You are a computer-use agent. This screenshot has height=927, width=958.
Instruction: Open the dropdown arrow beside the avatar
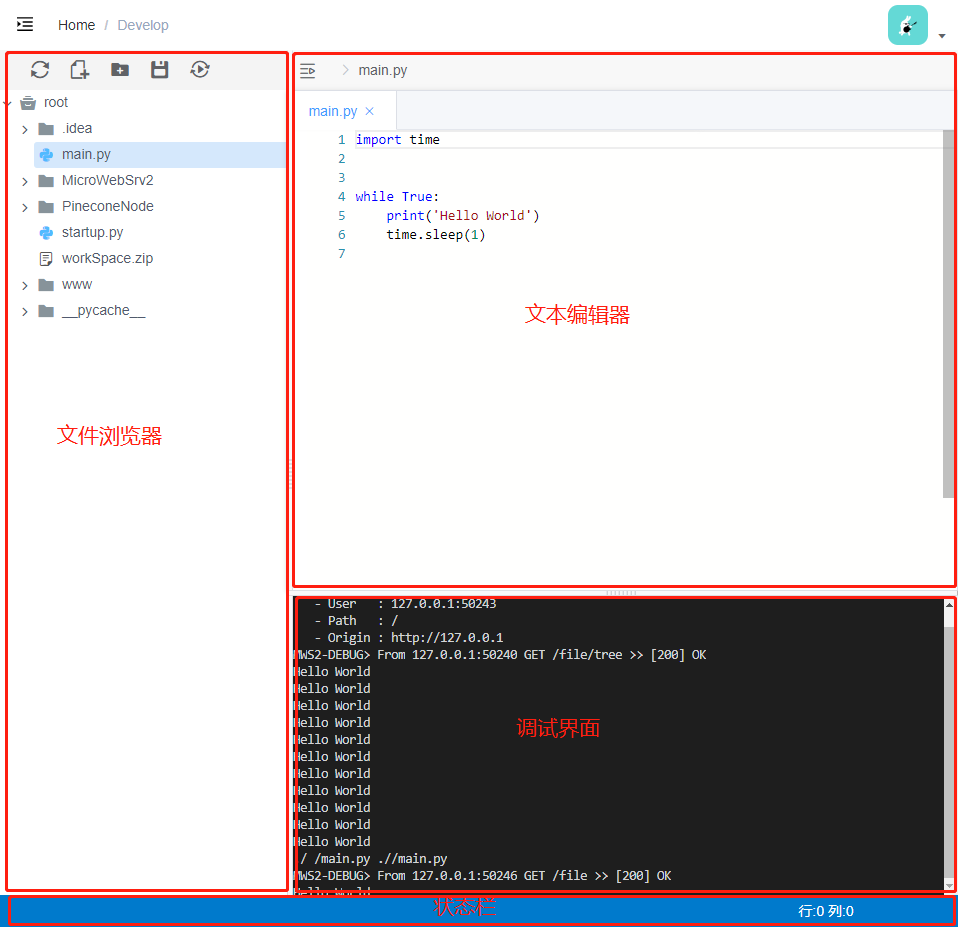click(942, 36)
